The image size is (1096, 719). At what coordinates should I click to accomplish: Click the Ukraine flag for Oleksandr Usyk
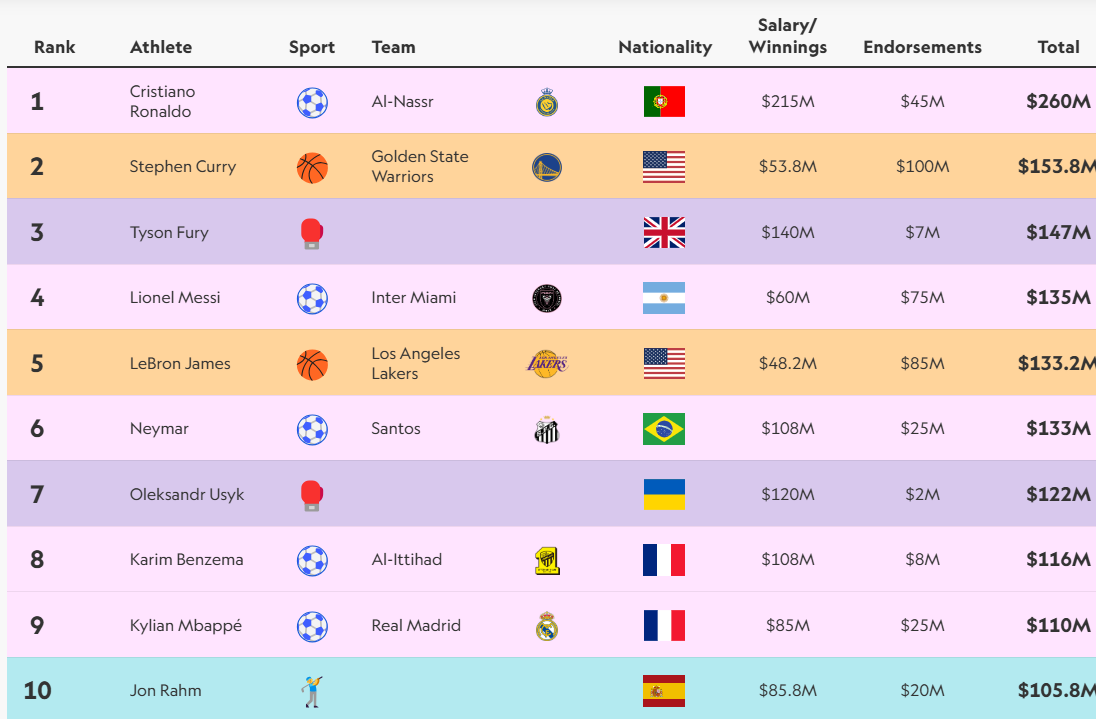[x=664, y=495]
